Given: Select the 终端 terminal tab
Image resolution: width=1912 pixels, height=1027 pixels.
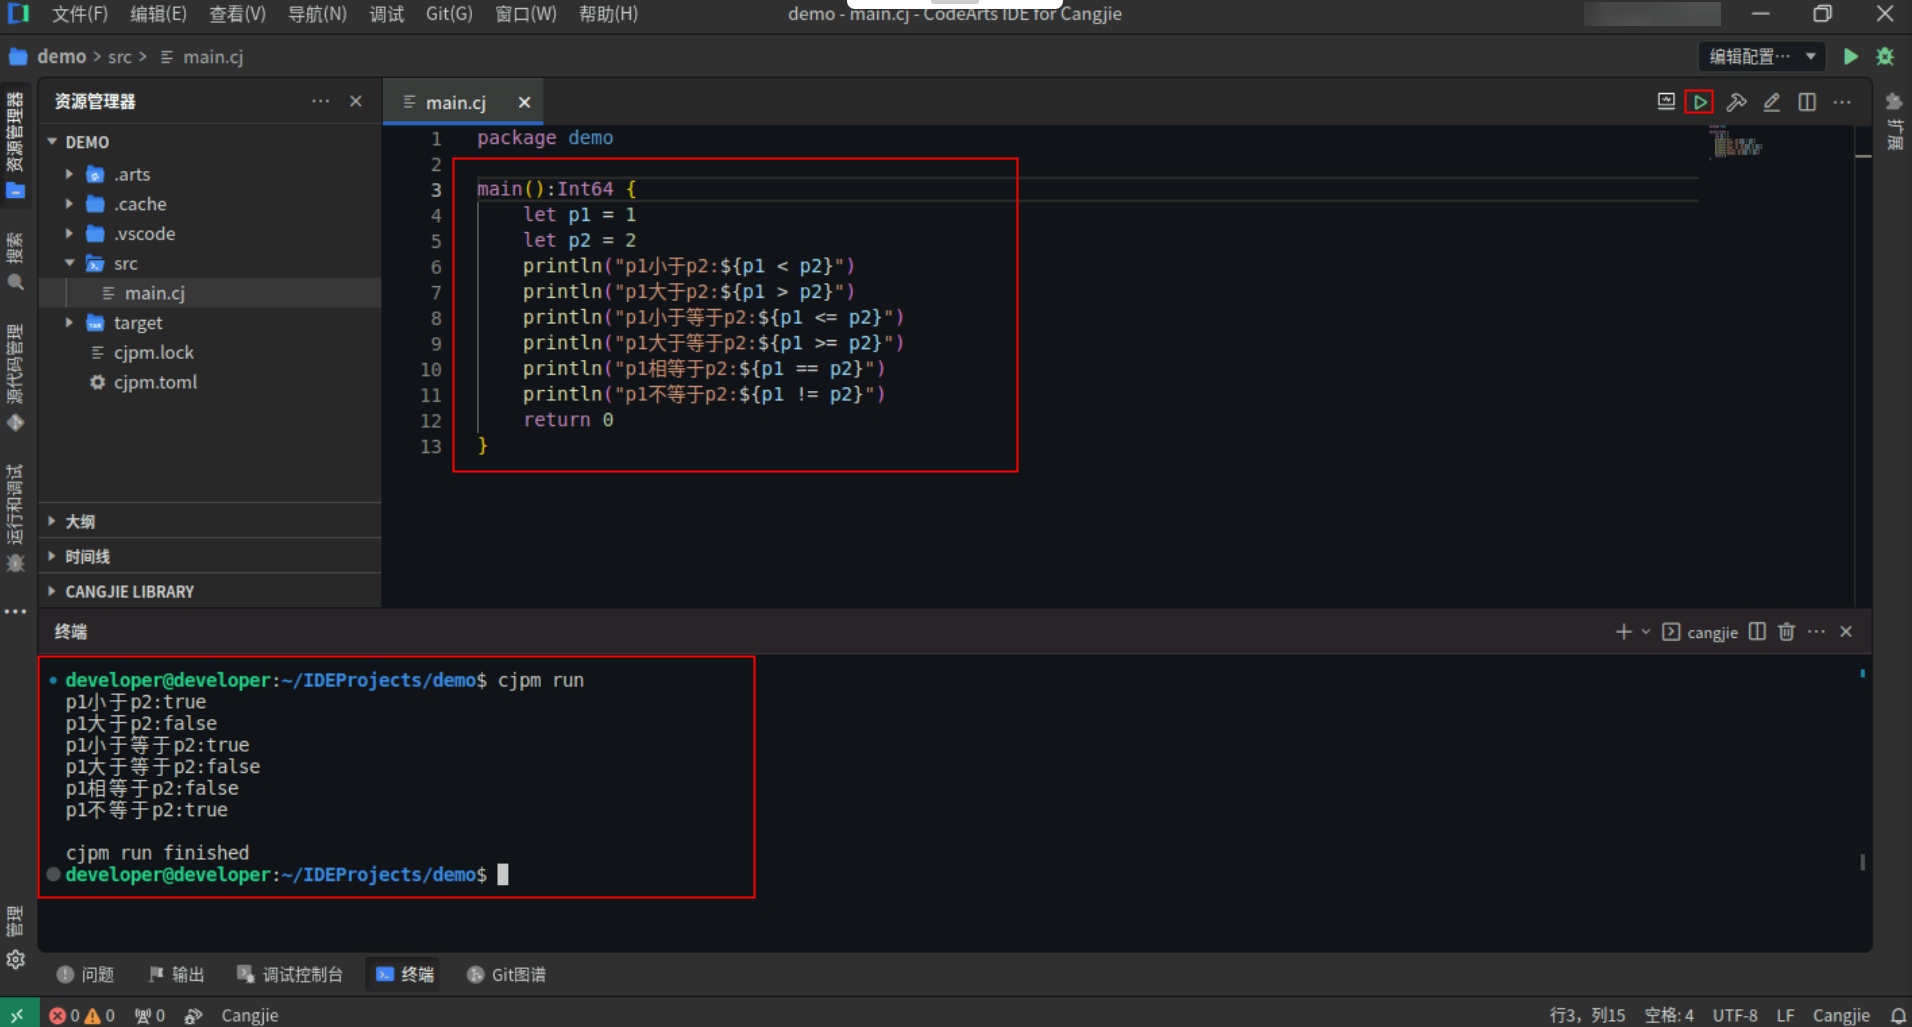Looking at the screenshot, I should [405, 974].
